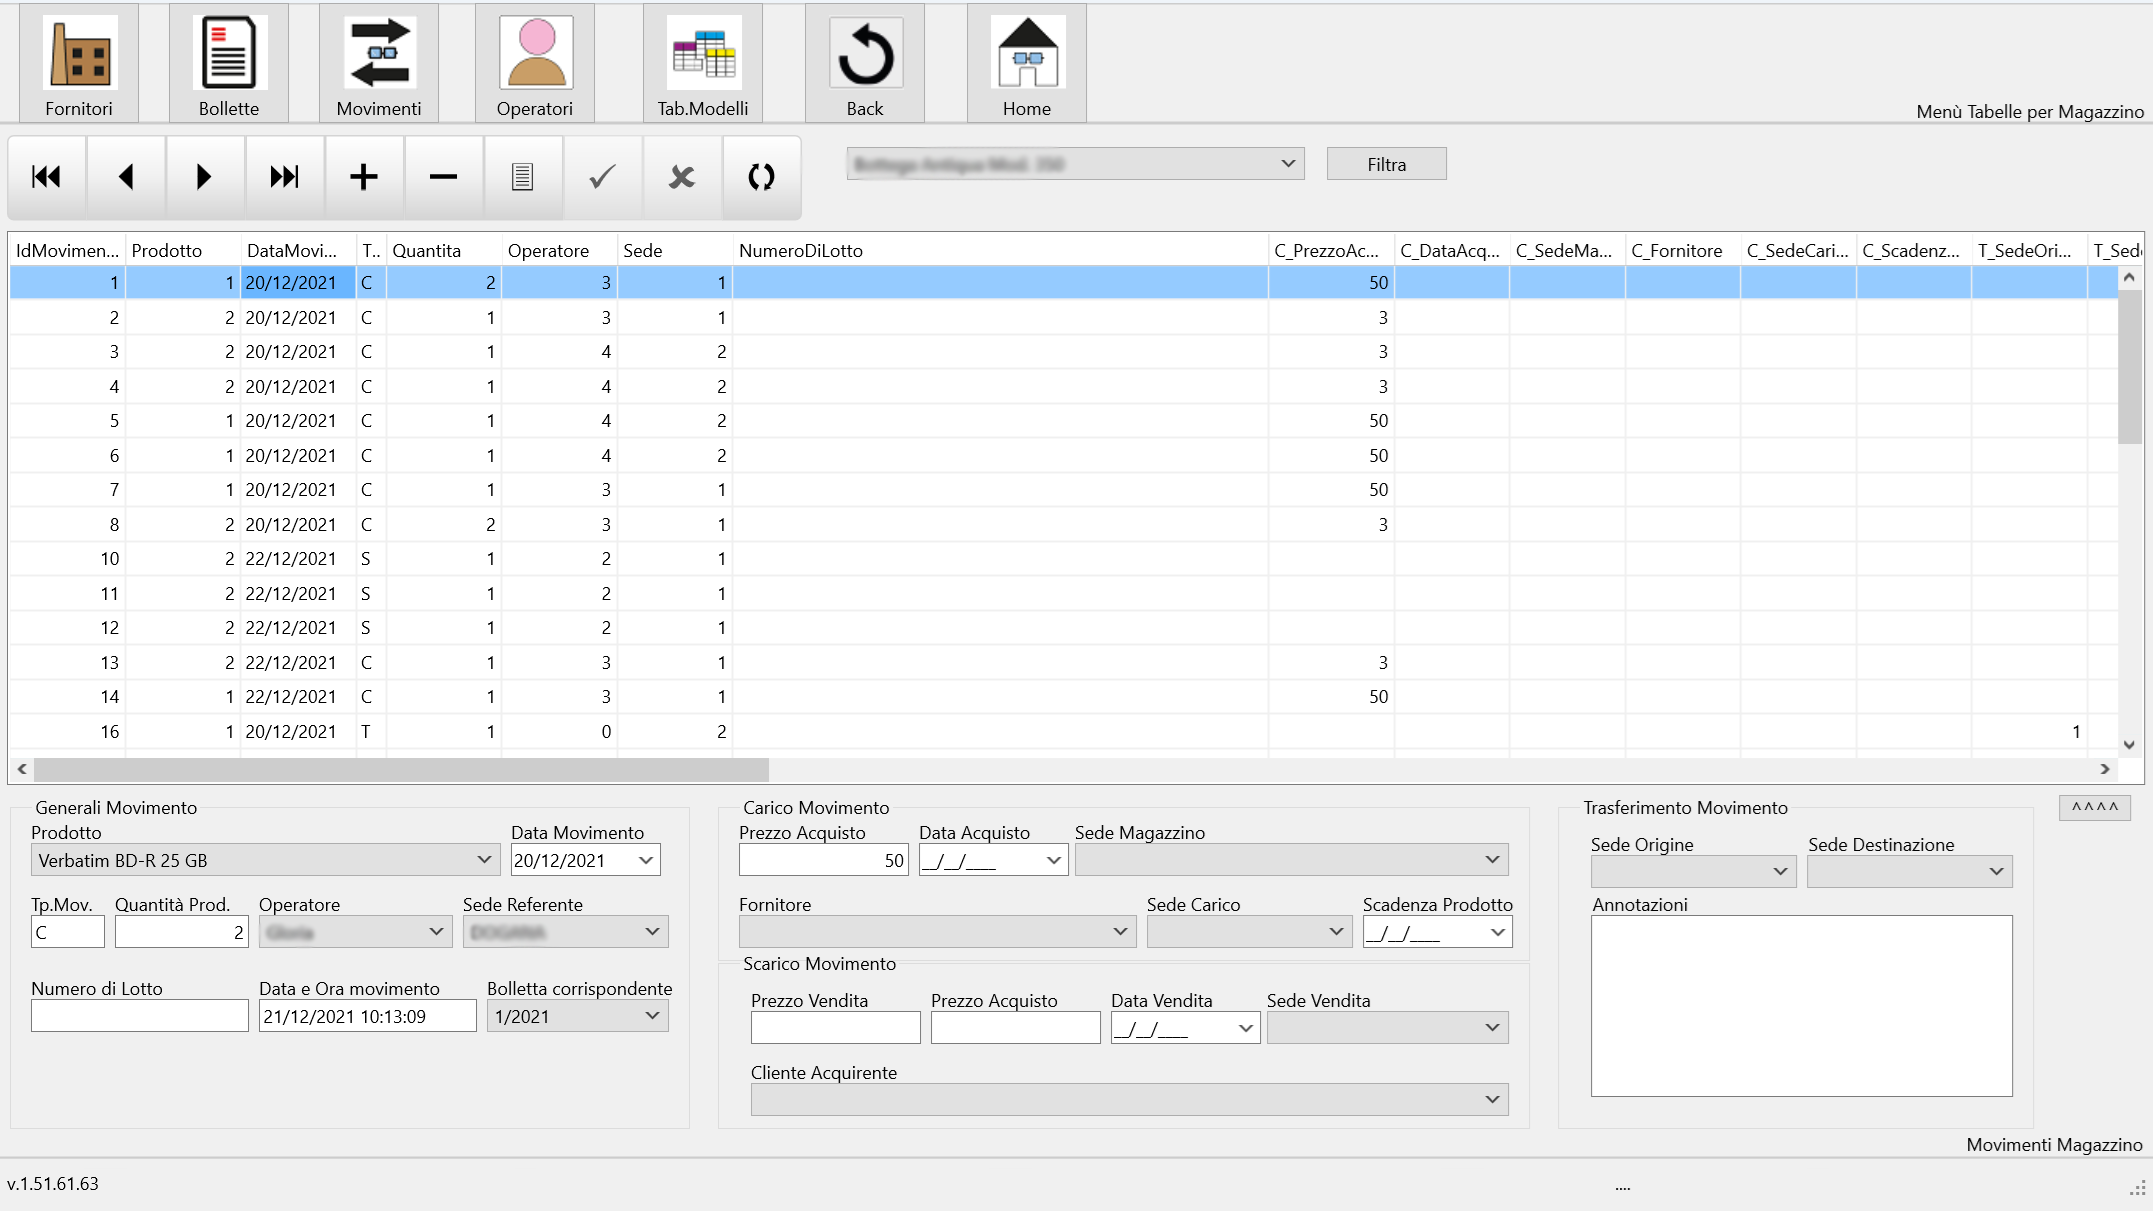Go to previous record

pyautogui.click(x=126, y=177)
